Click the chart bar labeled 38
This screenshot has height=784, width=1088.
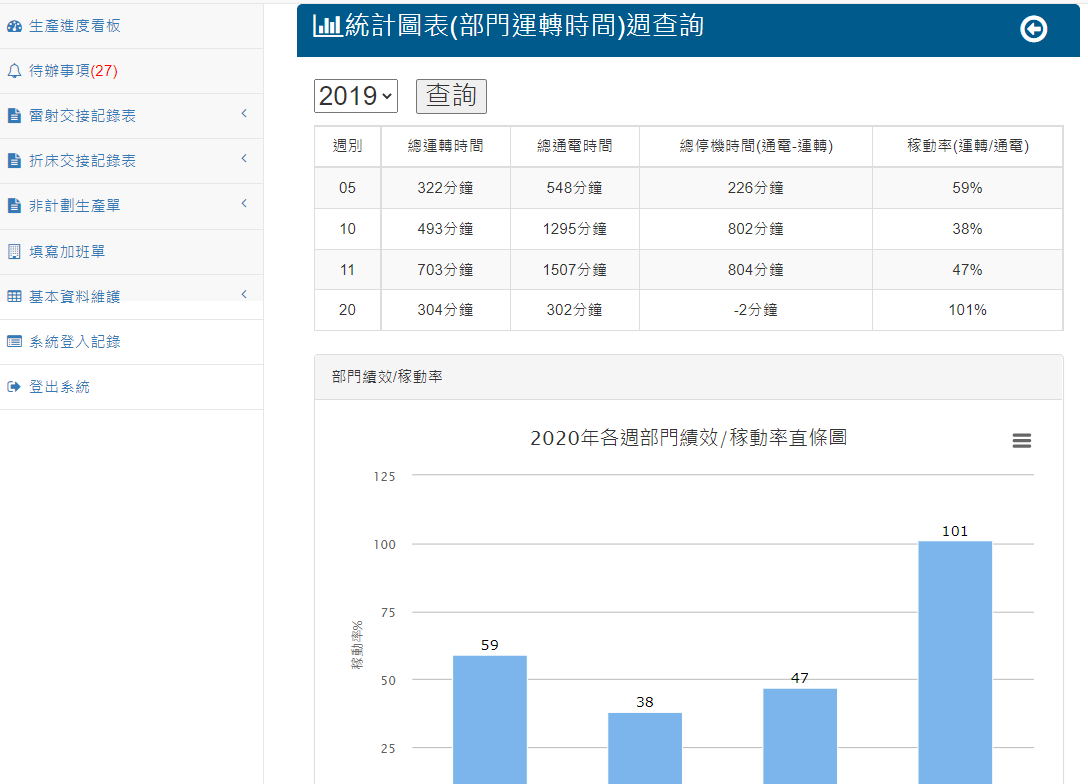tap(645, 748)
